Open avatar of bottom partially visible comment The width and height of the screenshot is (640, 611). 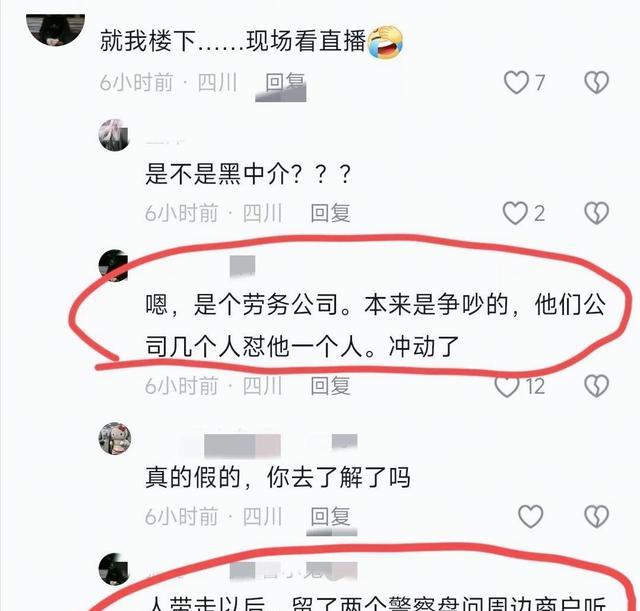[114, 569]
